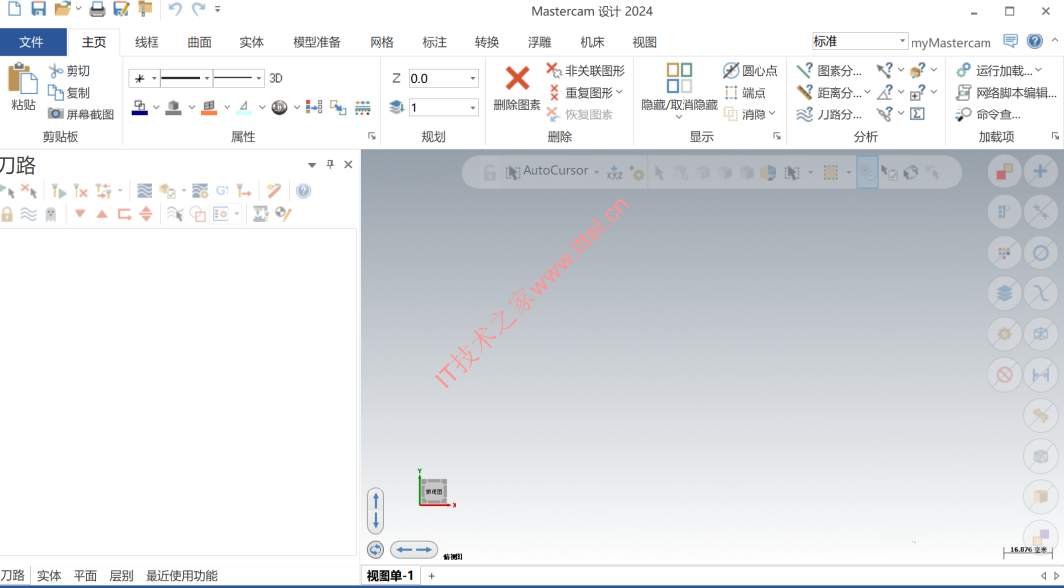This screenshot has height=588, width=1064.
Task: Toggle the AutoCursor selection mode button
Action: [x=552, y=172]
